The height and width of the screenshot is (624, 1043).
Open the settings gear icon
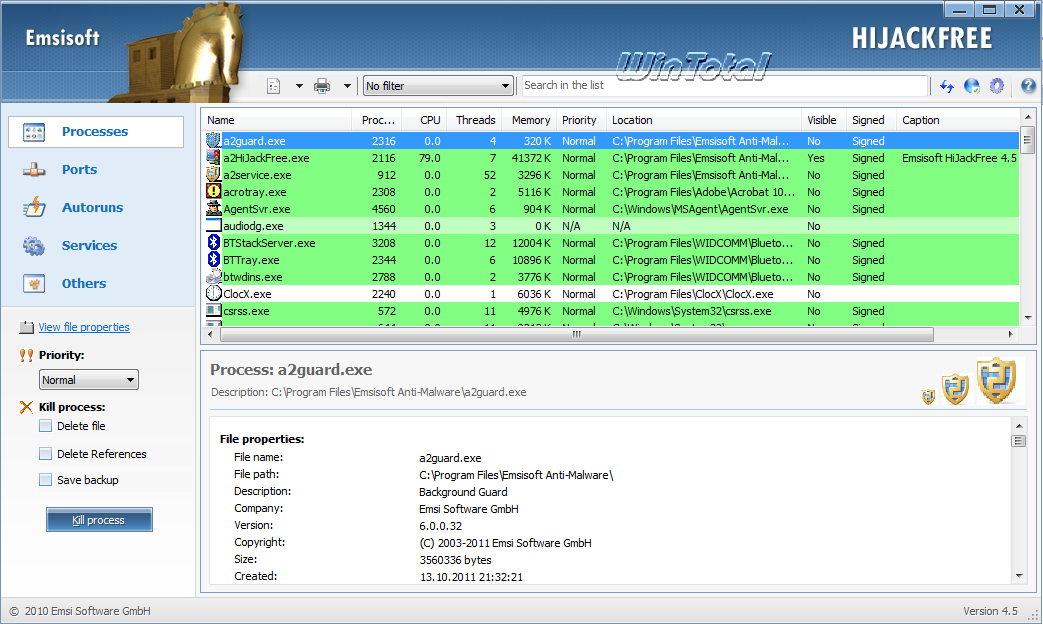(x=996, y=86)
